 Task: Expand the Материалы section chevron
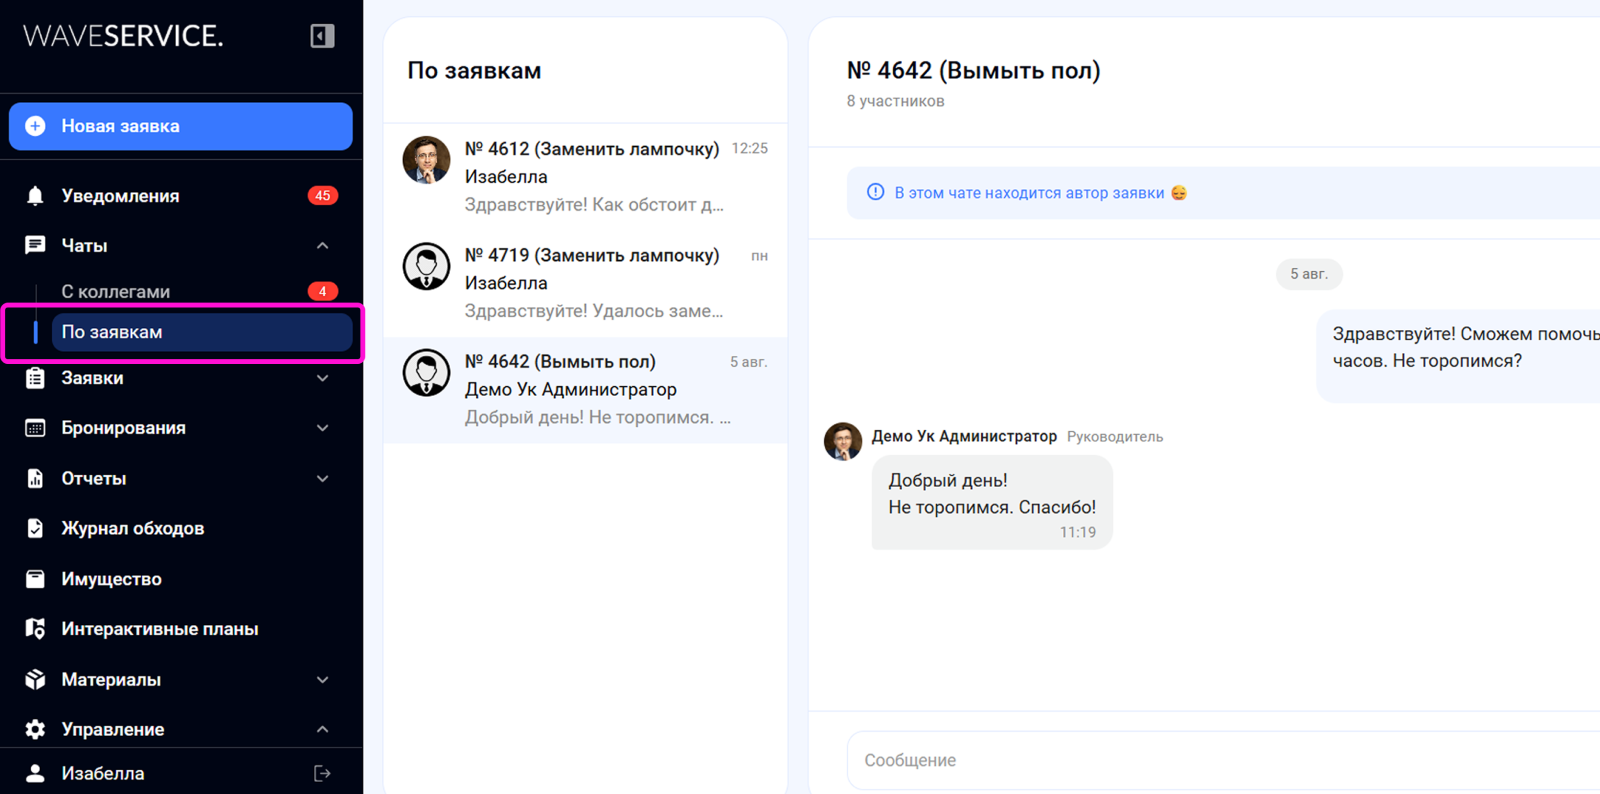(x=322, y=679)
